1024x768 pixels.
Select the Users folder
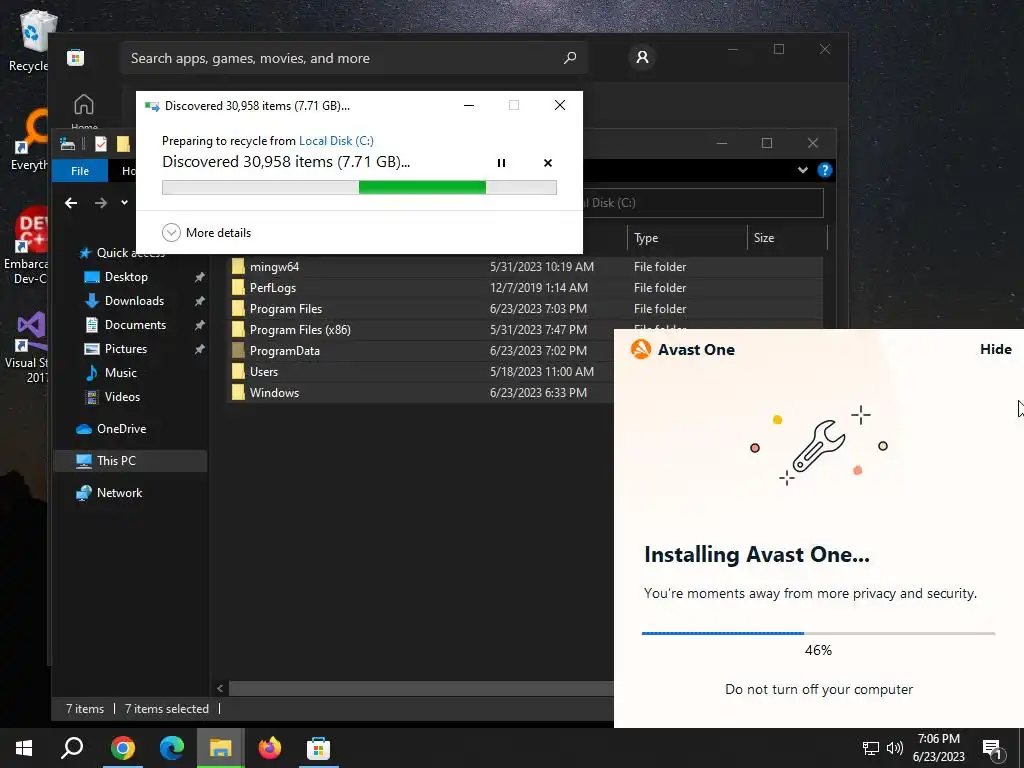(x=264, y=372)
